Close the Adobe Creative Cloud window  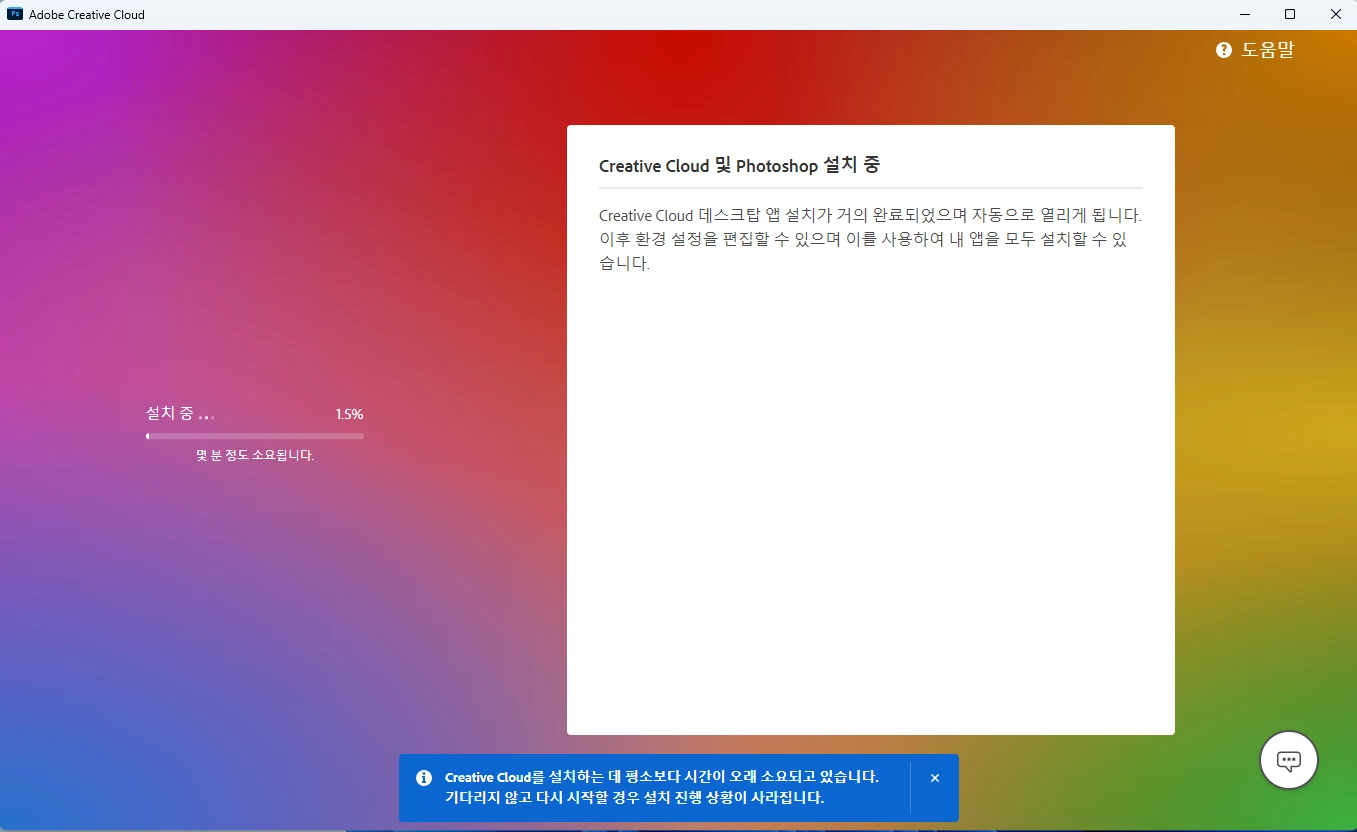(x=1335, y=14)
